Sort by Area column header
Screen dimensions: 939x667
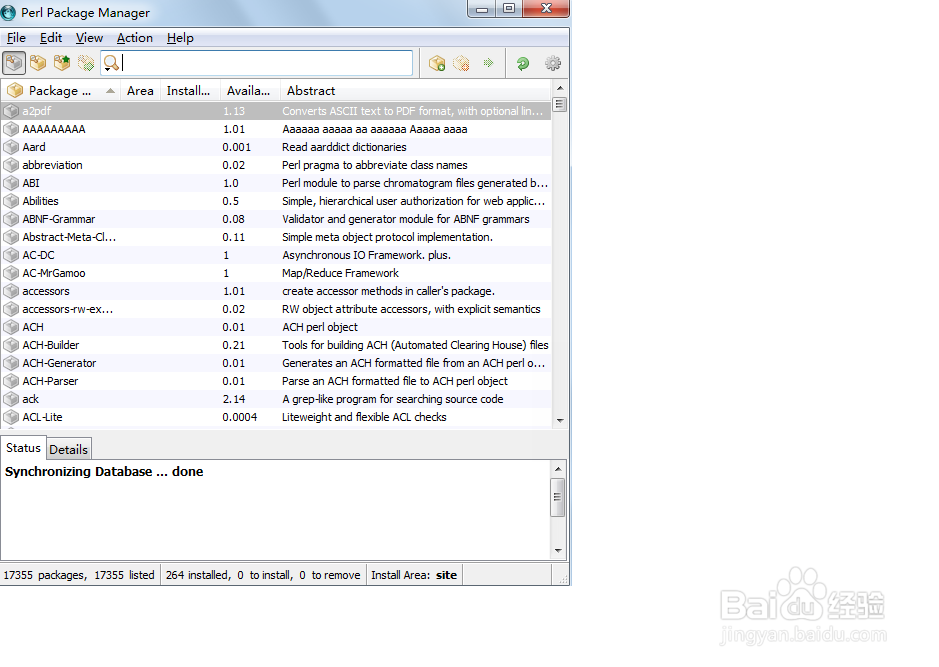click(140, 90)
